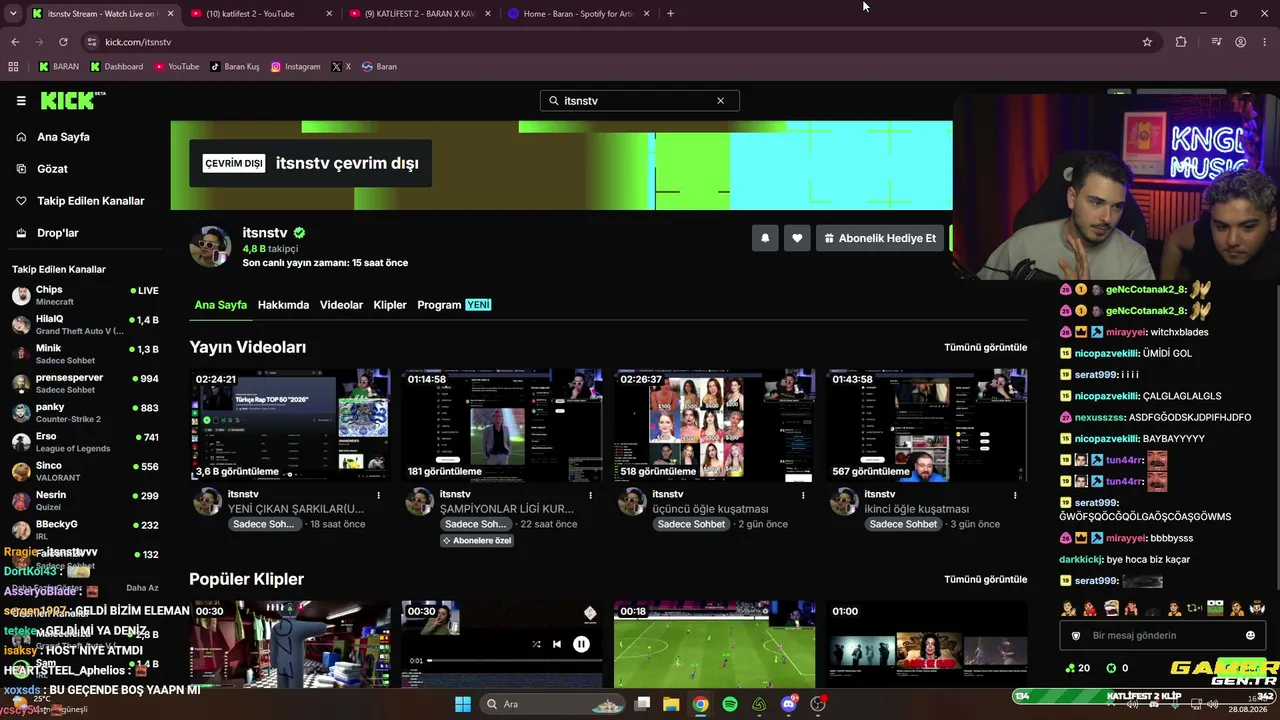Open the Chrome three-dot menu
The image size is (1280, 720).
(1265, 42)
